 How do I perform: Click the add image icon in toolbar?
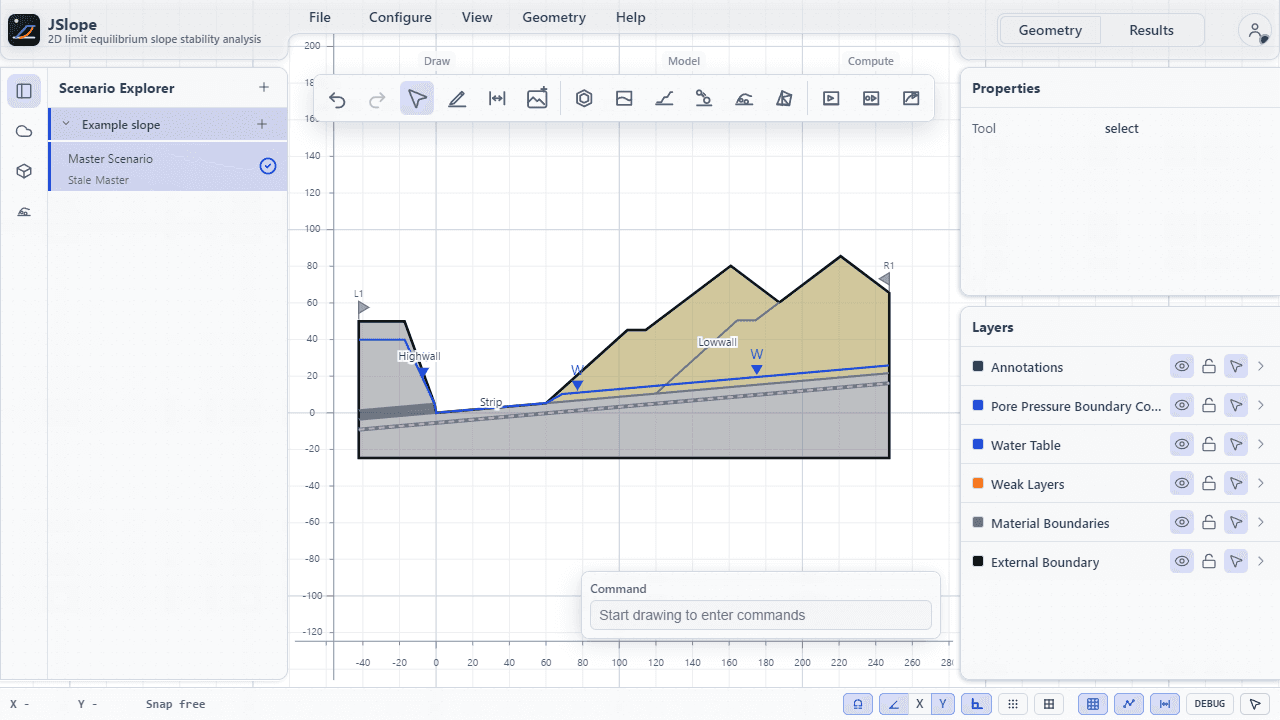point(537,99)
